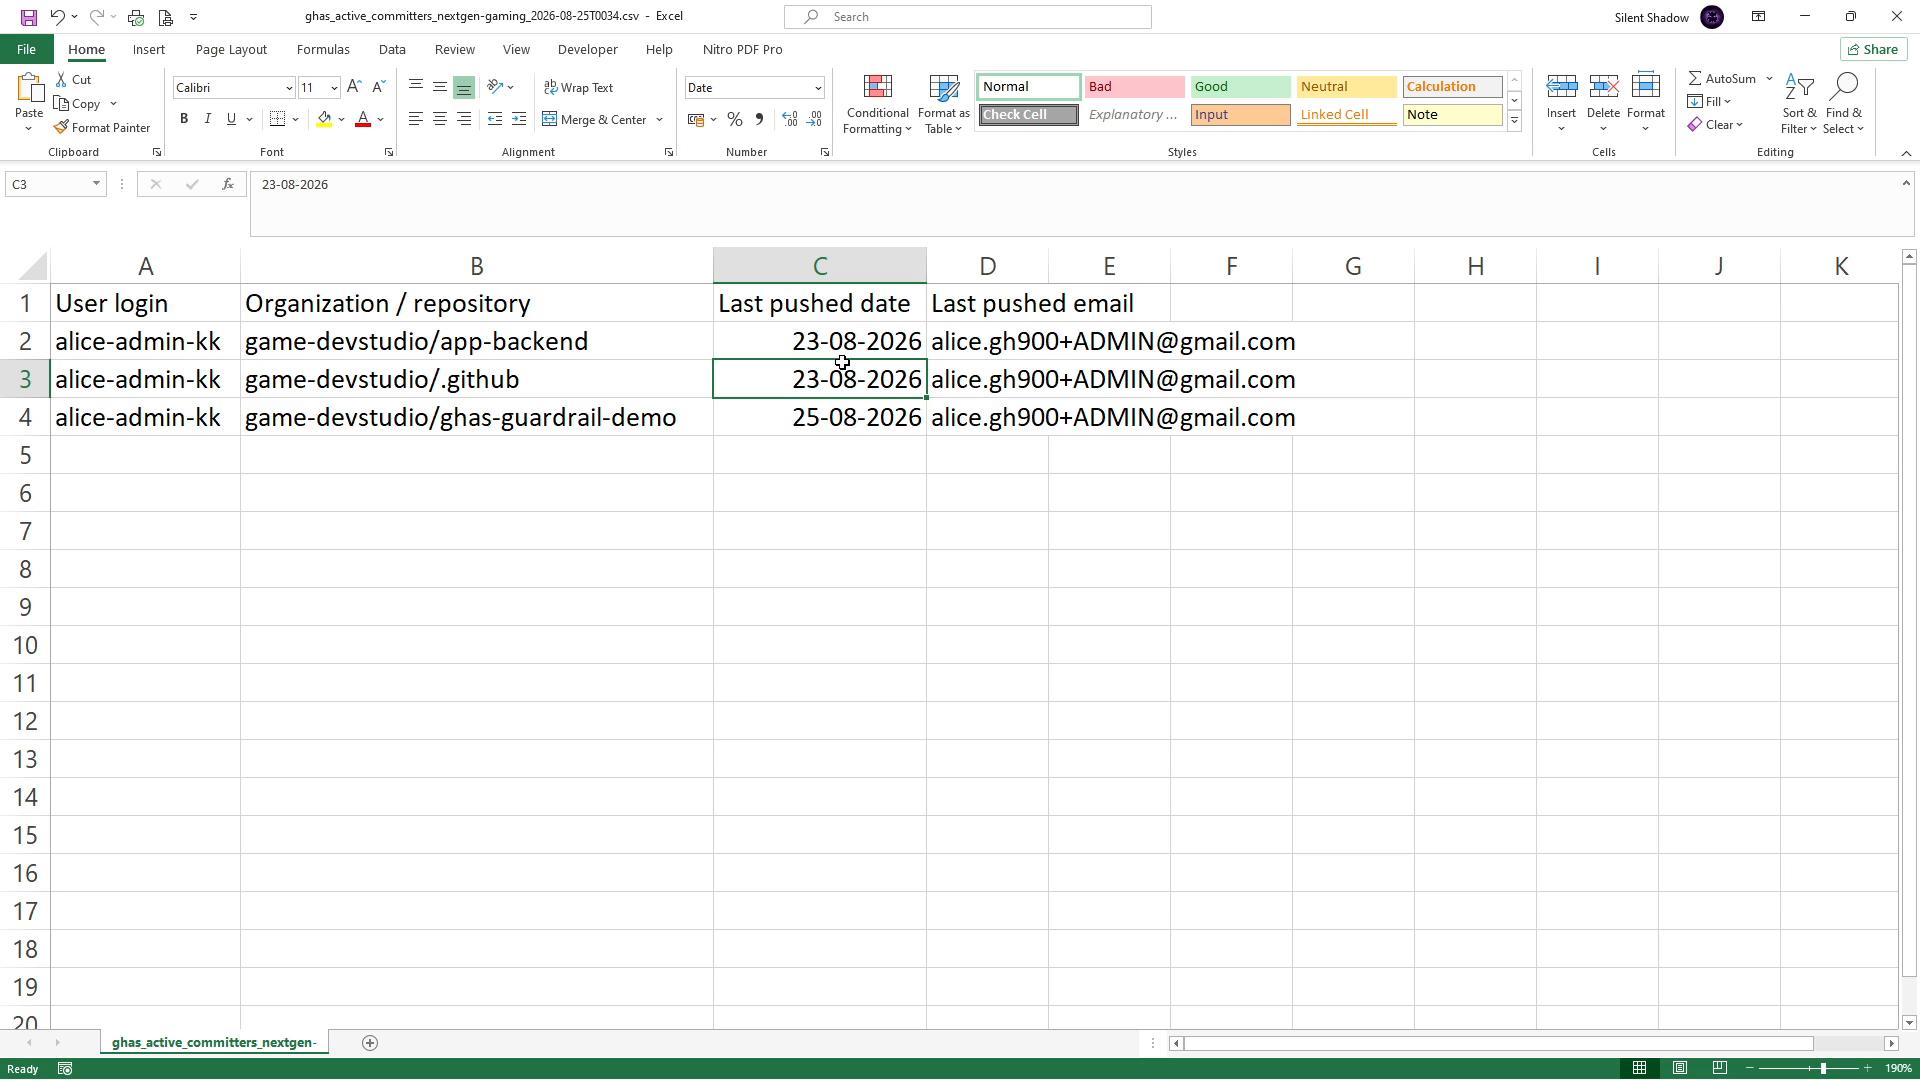Image resolution: width=1920 pixels, height=1080 pixels.
Task: Click Increase Decimal icon
Action: tap(790, 120)
